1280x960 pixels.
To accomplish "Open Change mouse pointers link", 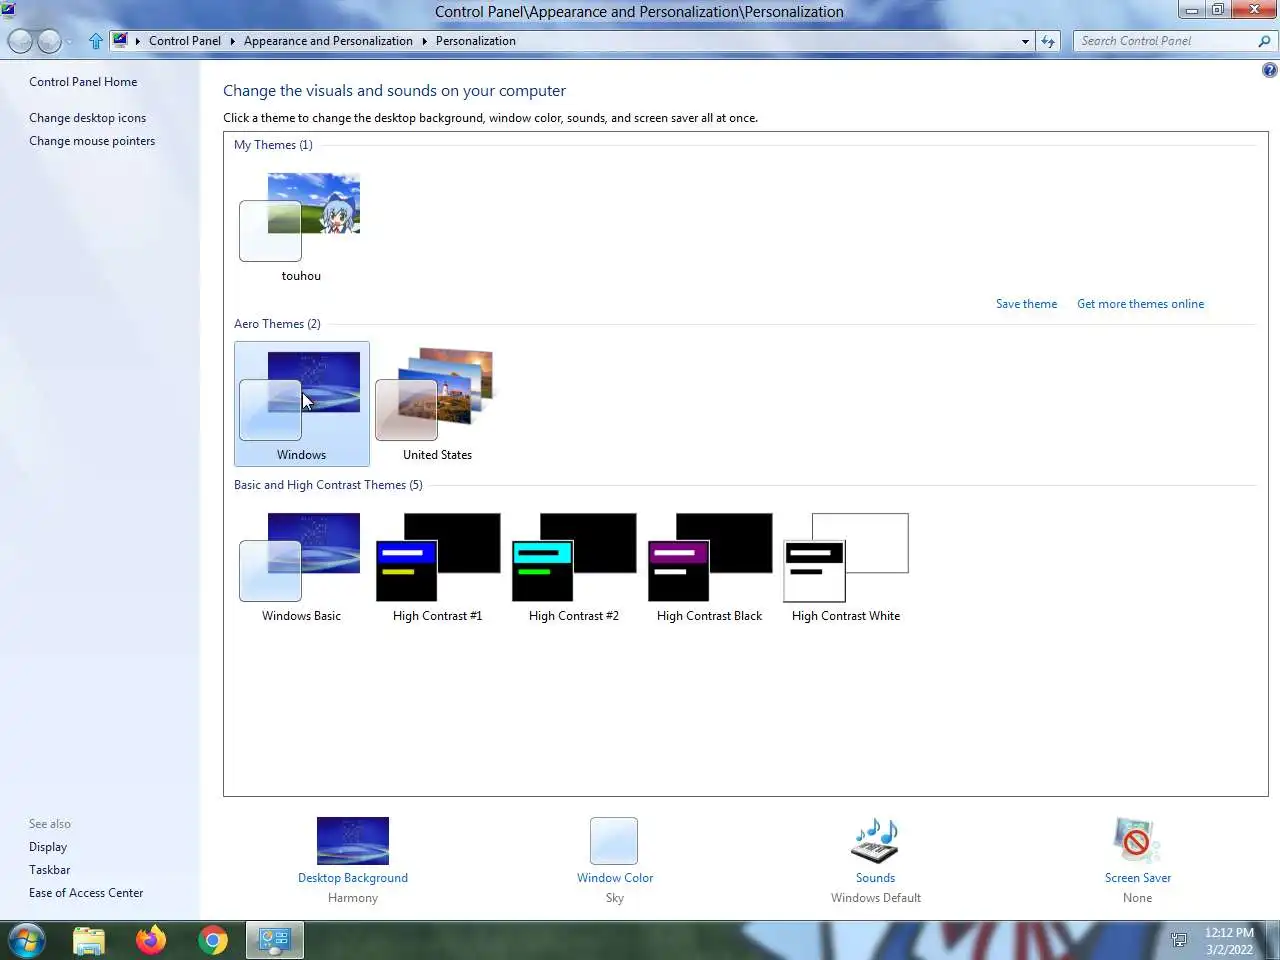I will coord(92,141).
